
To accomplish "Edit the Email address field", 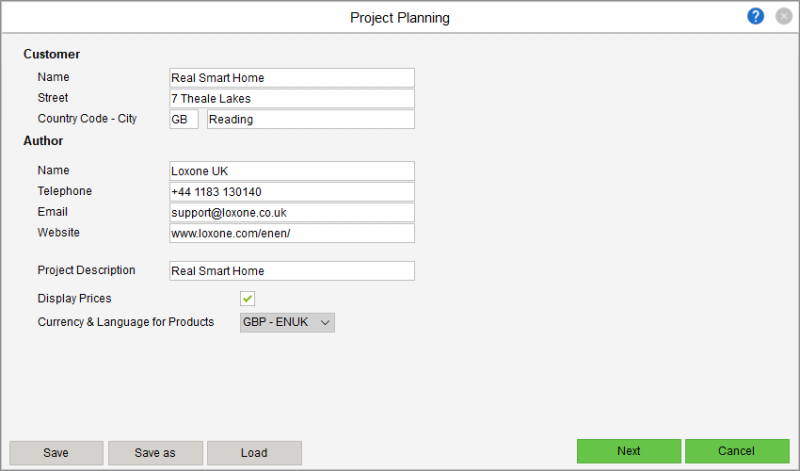I will click(292, 213).
